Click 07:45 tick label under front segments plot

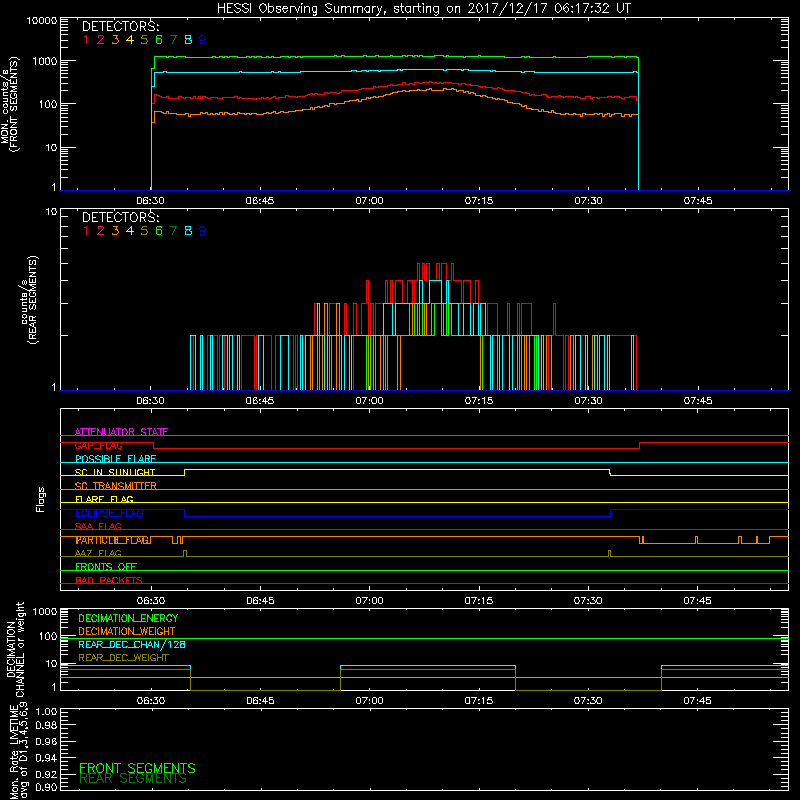point(698,201)
